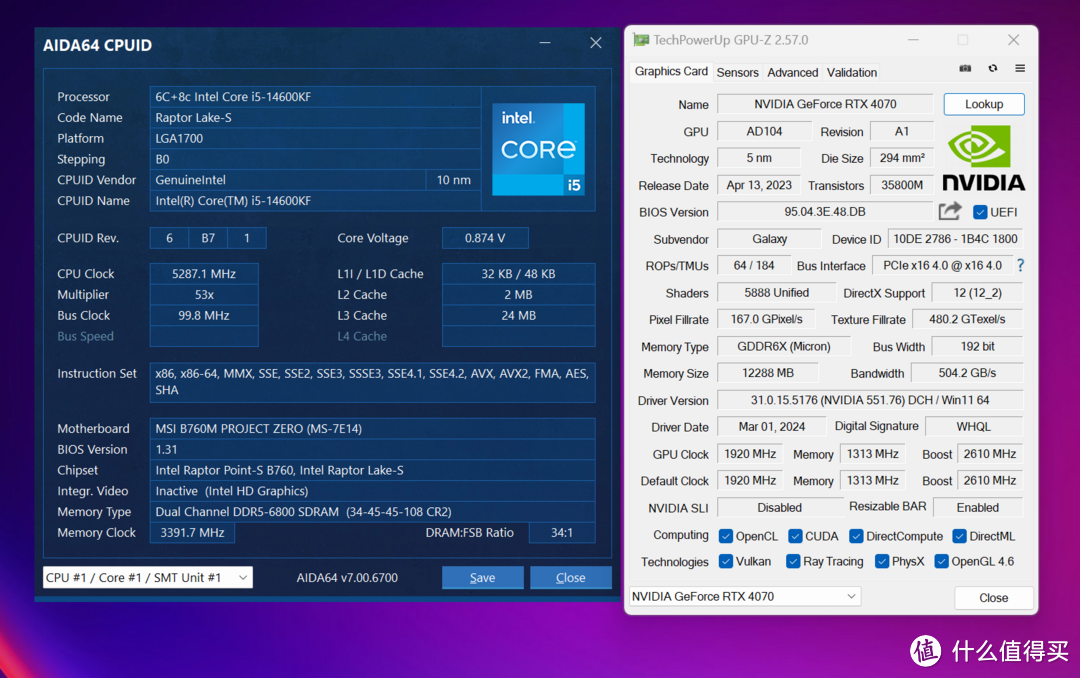This screenshot has width=1080, height=678.
Task: Click the Shaders value 5888 Unified
Action: (776, 292)
